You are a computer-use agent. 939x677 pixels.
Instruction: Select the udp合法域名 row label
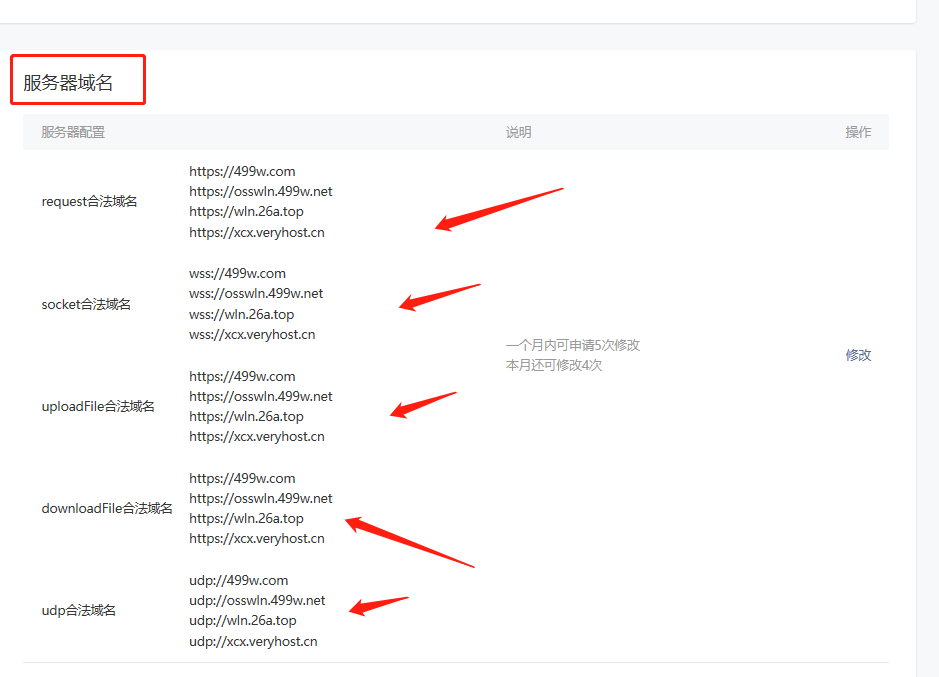click(79, 610)
